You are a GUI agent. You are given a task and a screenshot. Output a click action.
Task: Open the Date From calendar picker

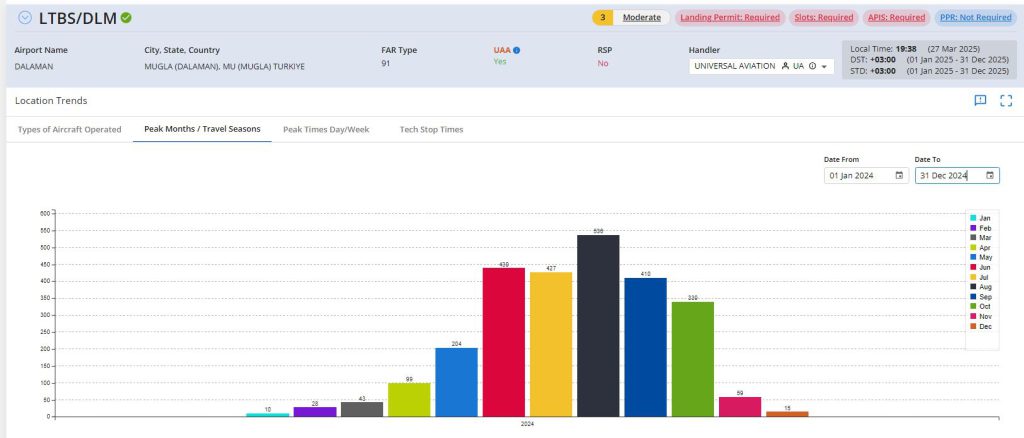[x=899, y=176]
